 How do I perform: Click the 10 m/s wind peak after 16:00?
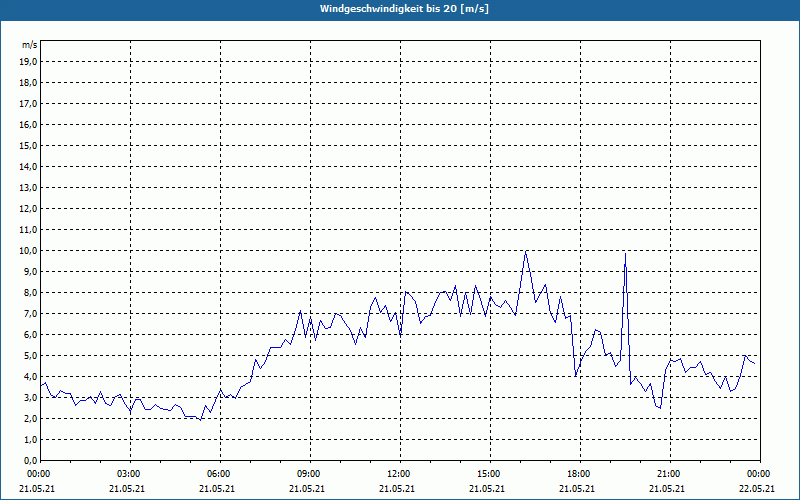526,251
